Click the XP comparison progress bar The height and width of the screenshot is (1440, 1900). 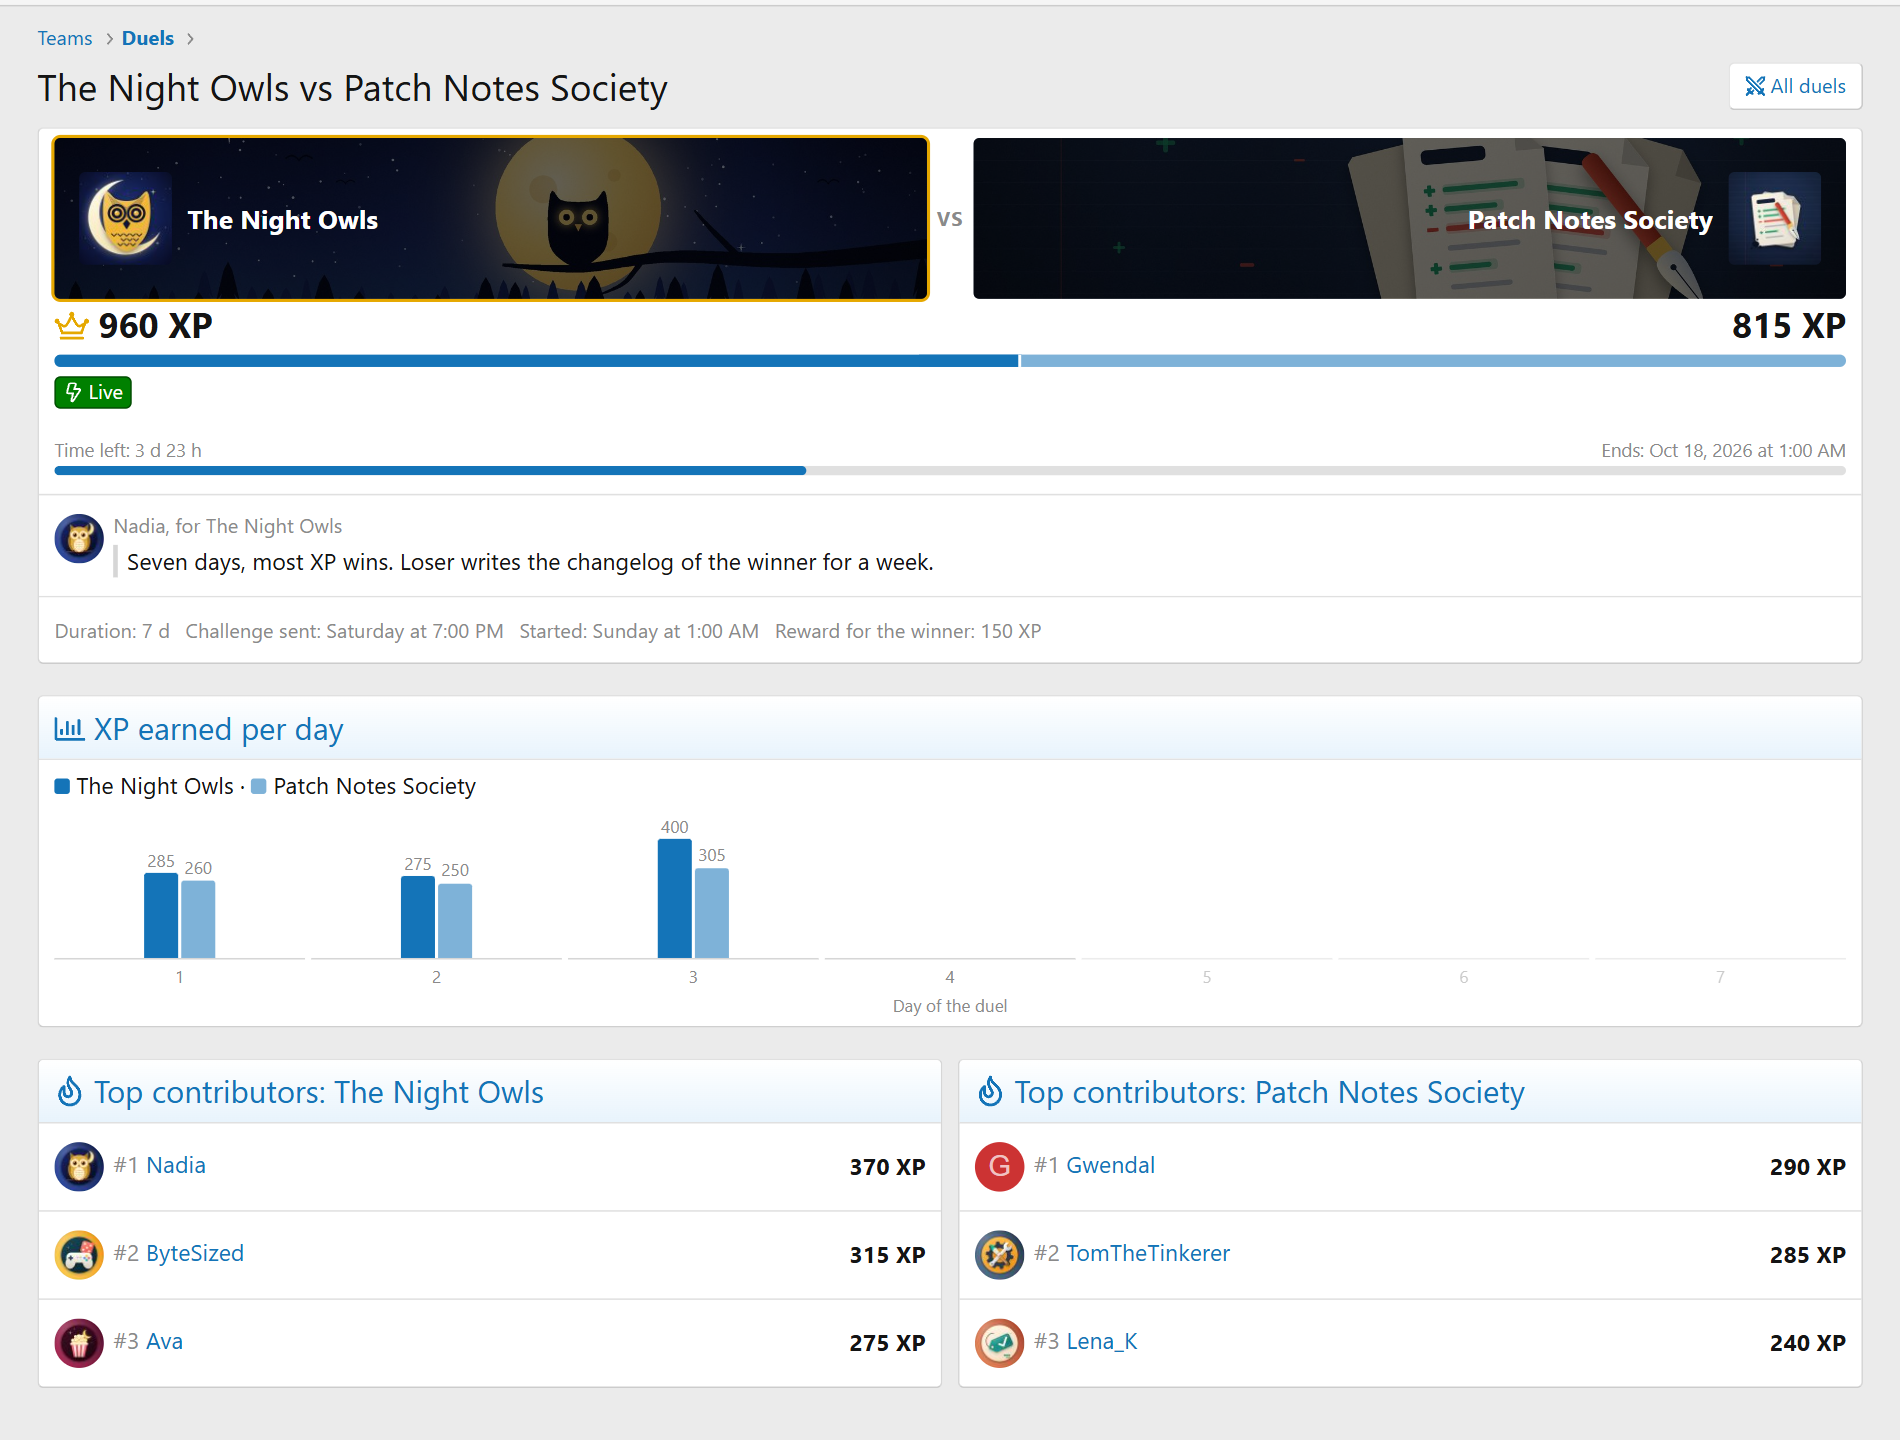(x=950, y=361)
